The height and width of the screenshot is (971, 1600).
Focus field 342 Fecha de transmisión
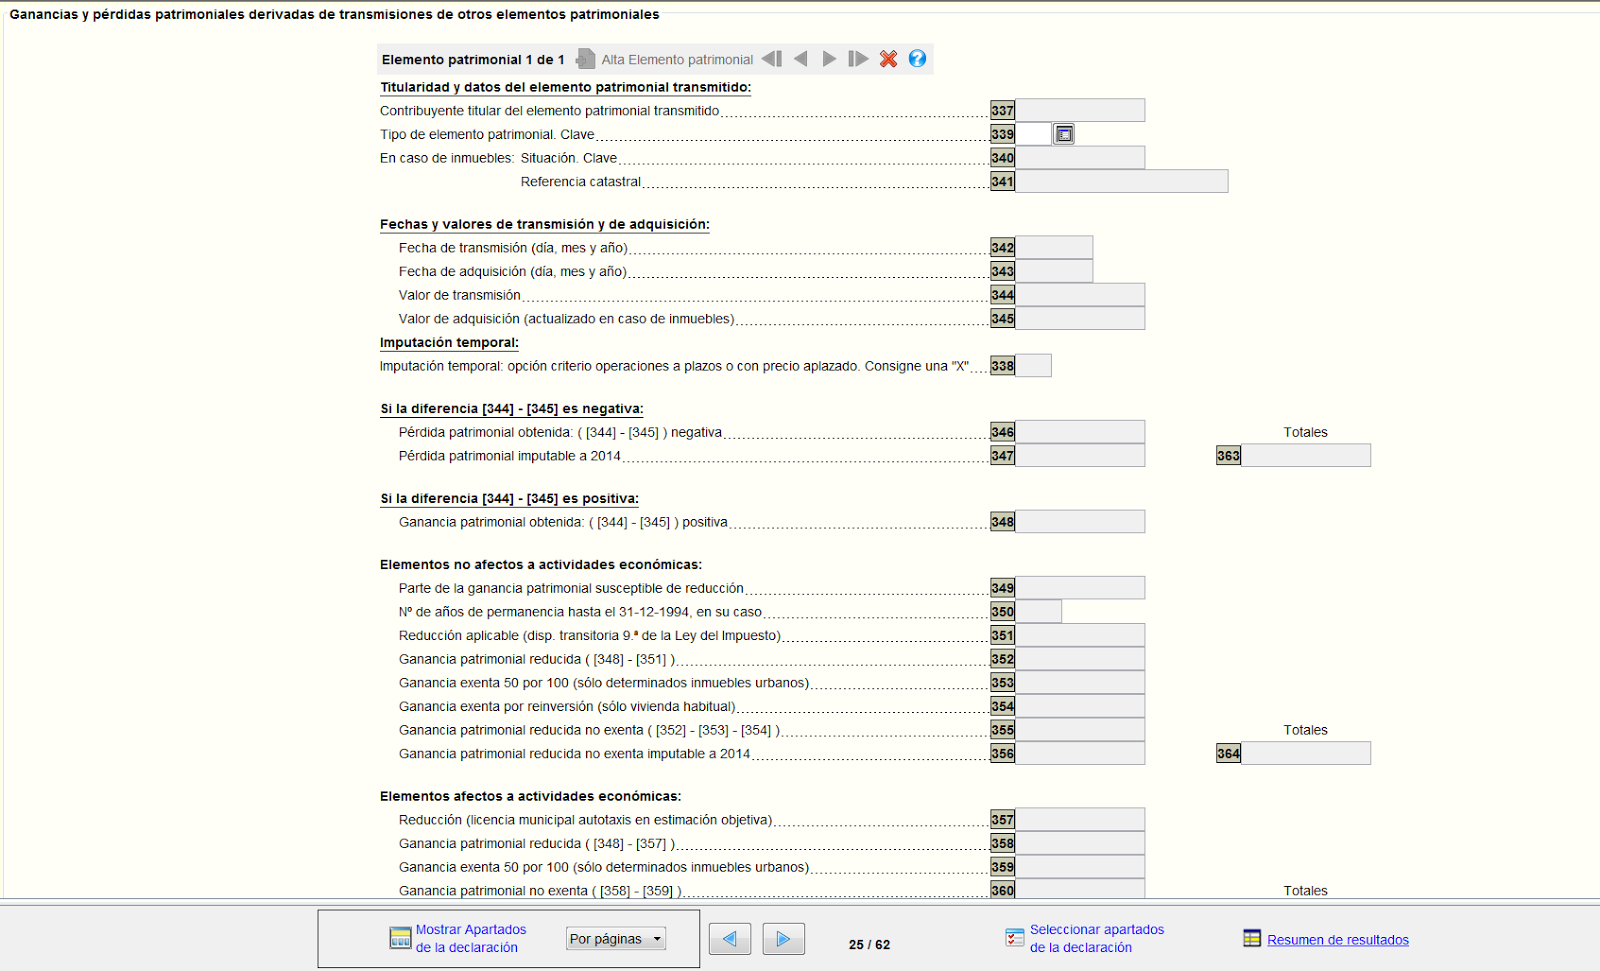click(1054, 248)
